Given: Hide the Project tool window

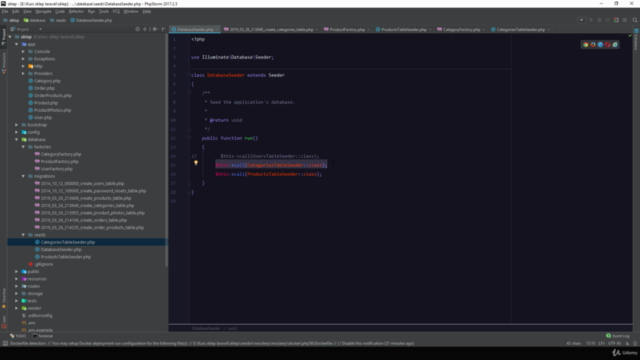Looking at the screenshot, I should (x=164, y=29).
